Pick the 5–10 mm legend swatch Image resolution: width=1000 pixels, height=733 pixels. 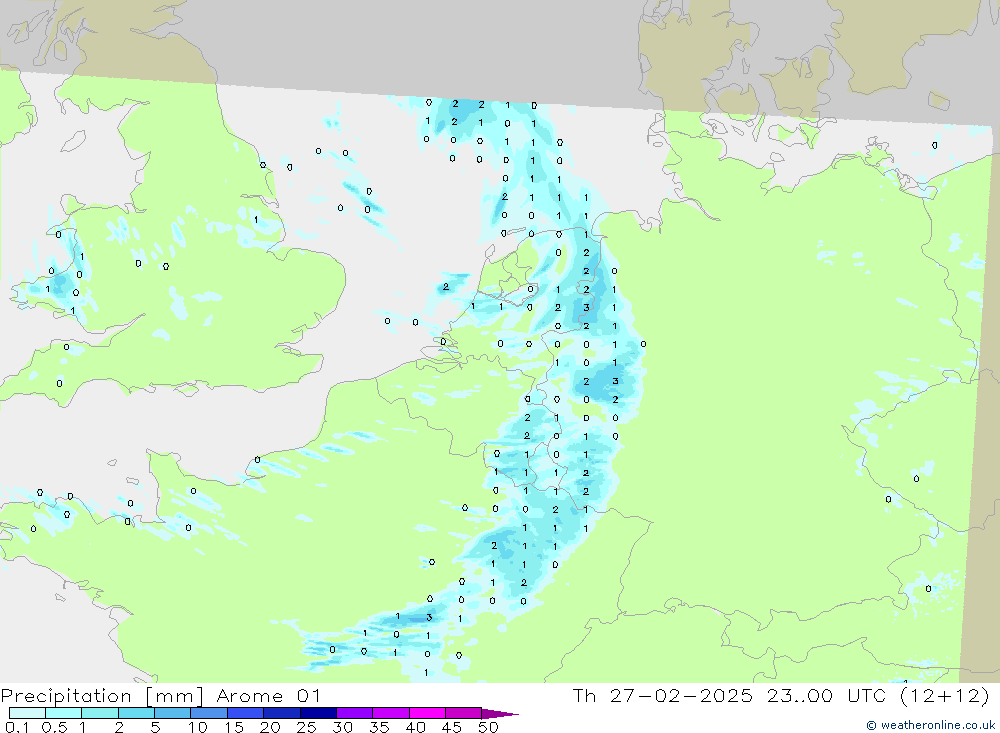point(173,713)
